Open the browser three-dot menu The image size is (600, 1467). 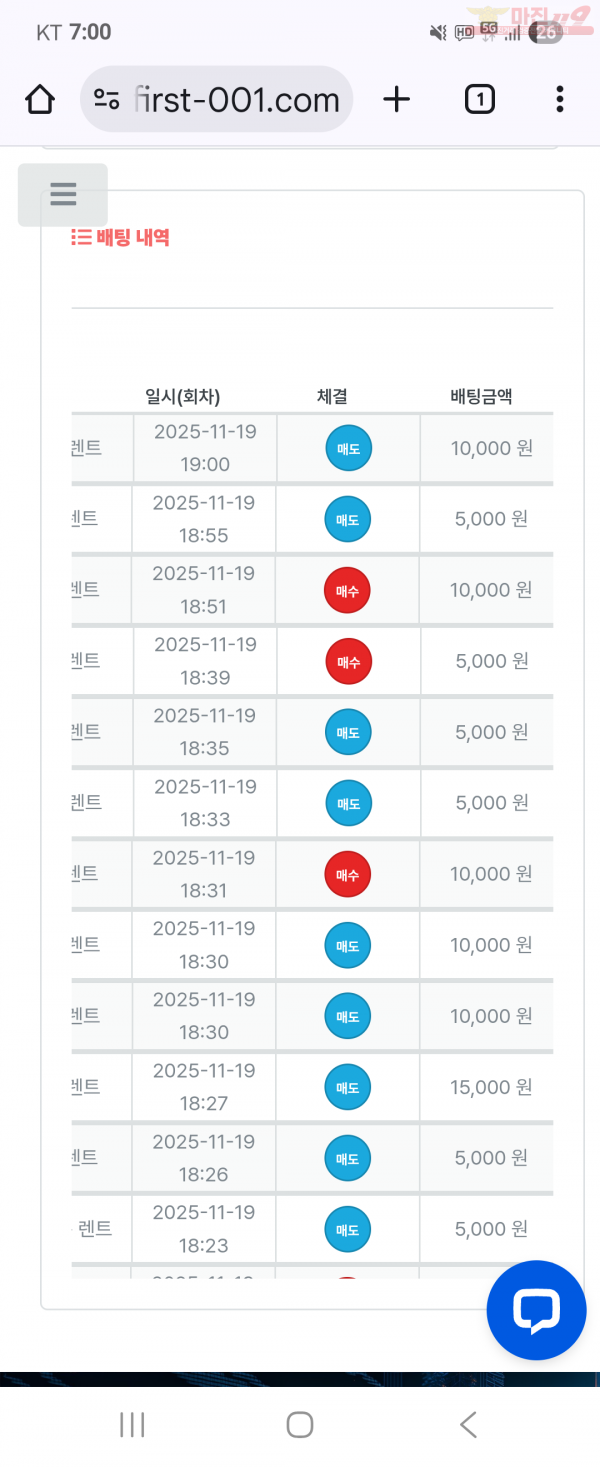(559, 99)
